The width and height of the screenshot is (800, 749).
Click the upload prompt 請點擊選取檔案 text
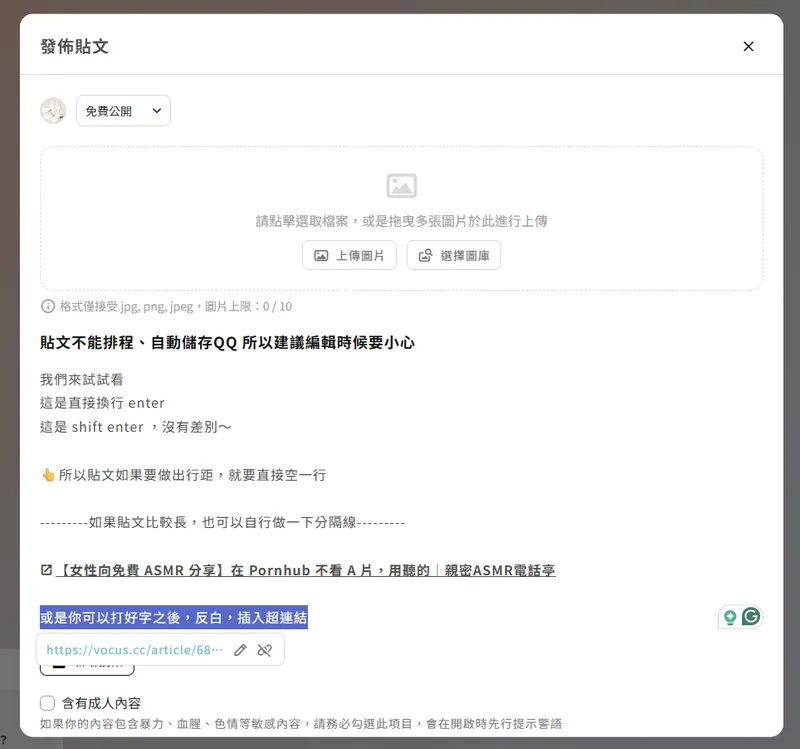coord(402,221)
